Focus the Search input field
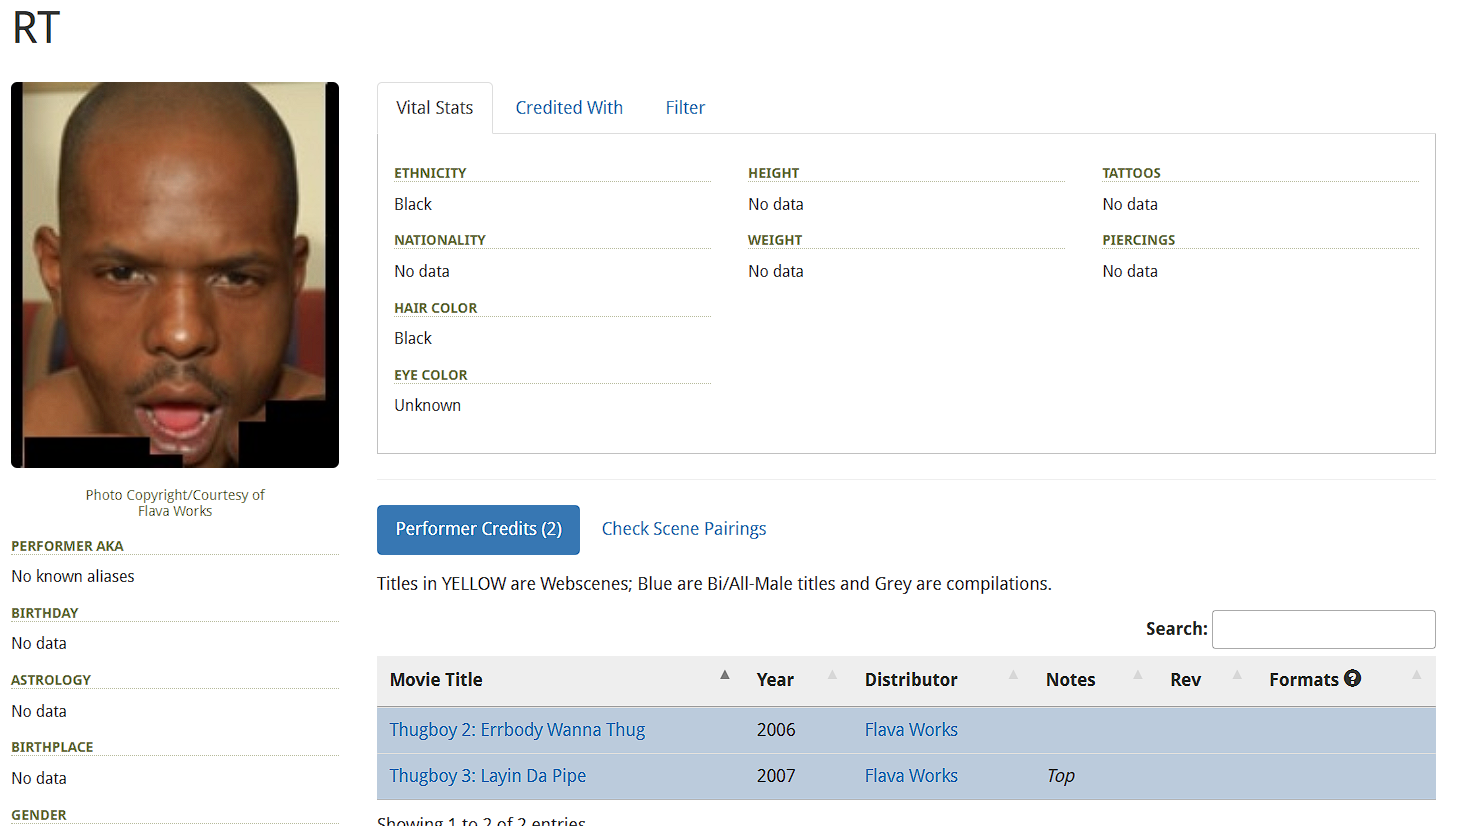Image resolution: width=1471 pixels, height=826 pixels. 1324,629
